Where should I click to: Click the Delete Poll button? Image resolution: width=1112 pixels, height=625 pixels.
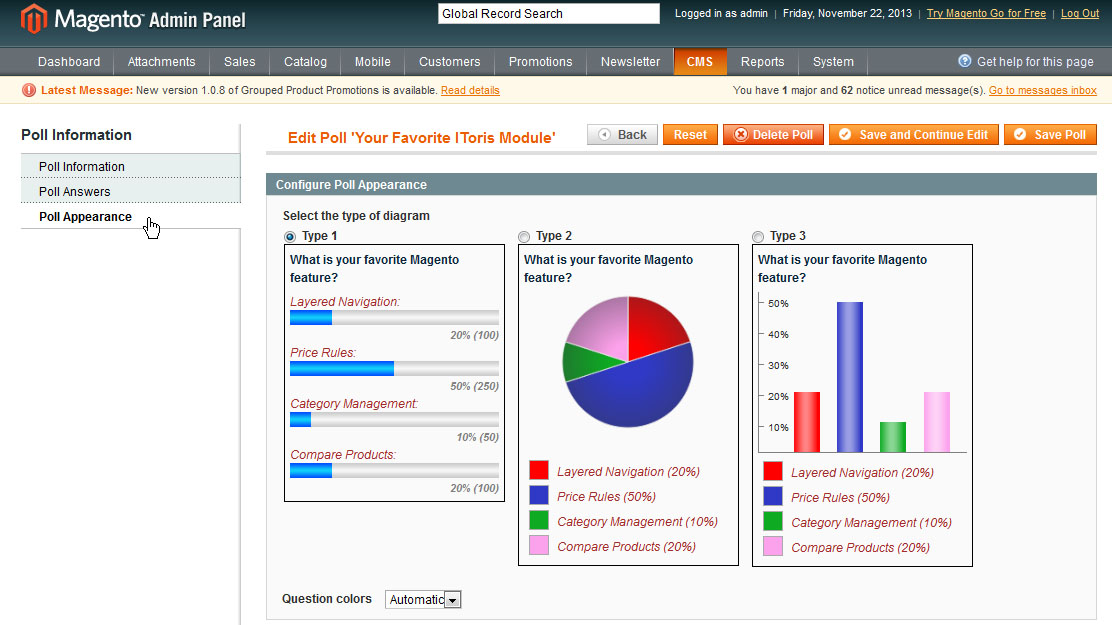click(773, 135)
